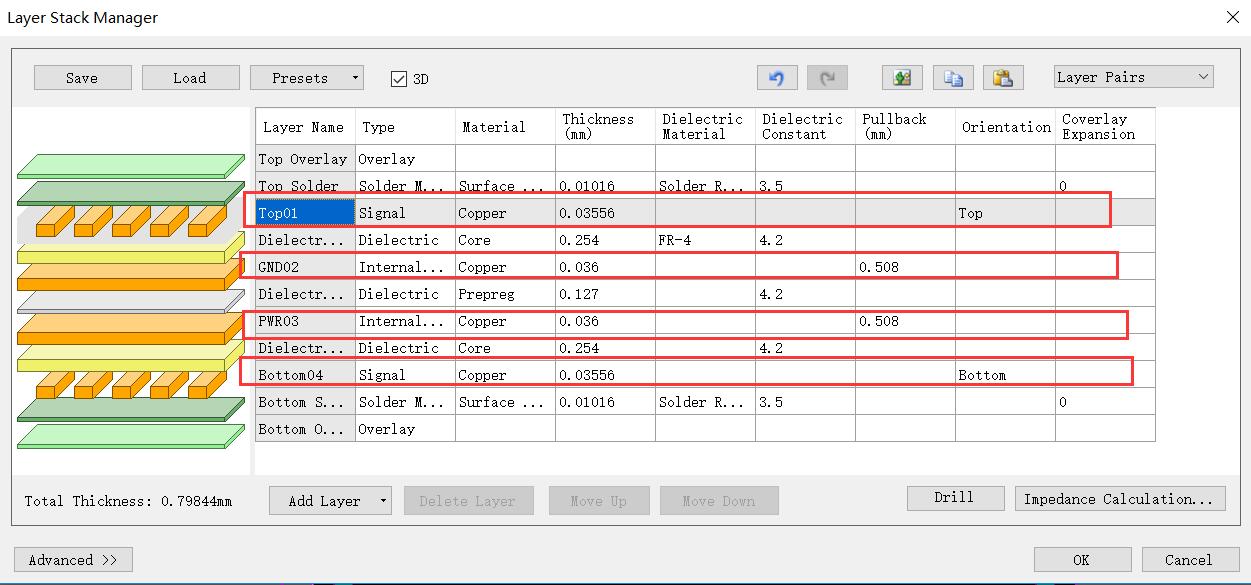Open Impedance Calculation dialog
1251x585 pixels.
(x=1120, y=498)
